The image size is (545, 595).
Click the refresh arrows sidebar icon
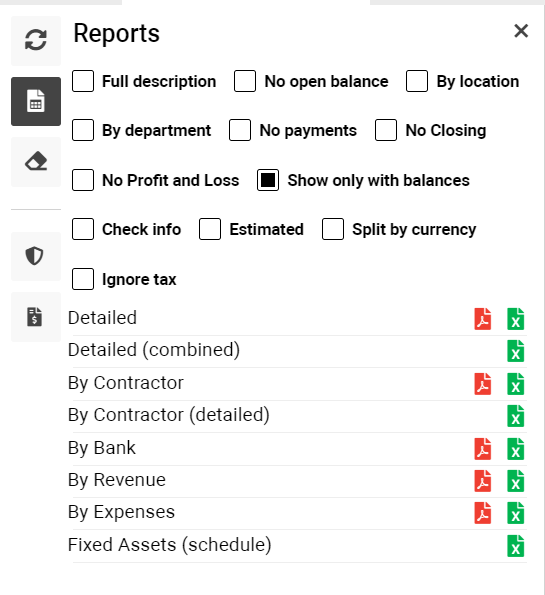coord(36,41)
